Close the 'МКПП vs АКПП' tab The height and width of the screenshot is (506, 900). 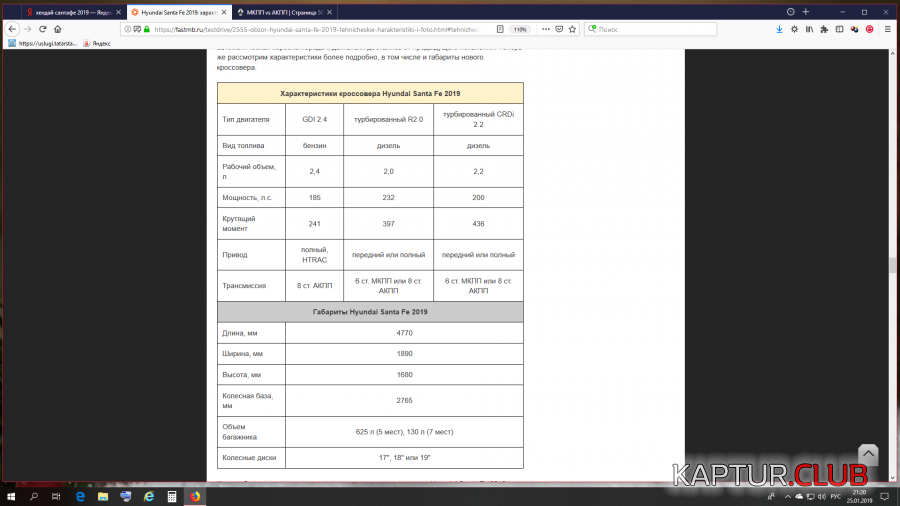pyautogui.click(x=329, y=12)
